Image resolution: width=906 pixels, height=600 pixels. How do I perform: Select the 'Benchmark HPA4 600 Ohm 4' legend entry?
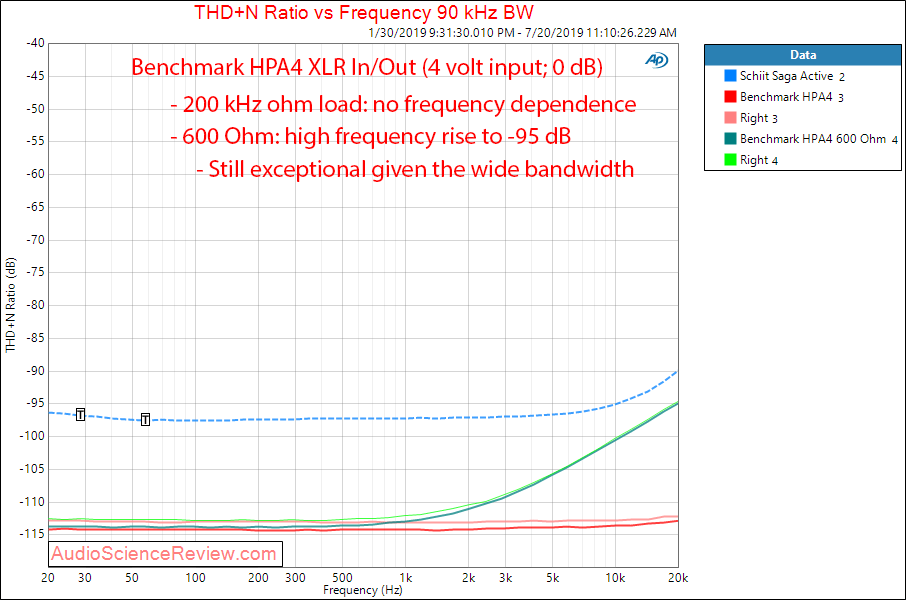[x=819, y=139]
